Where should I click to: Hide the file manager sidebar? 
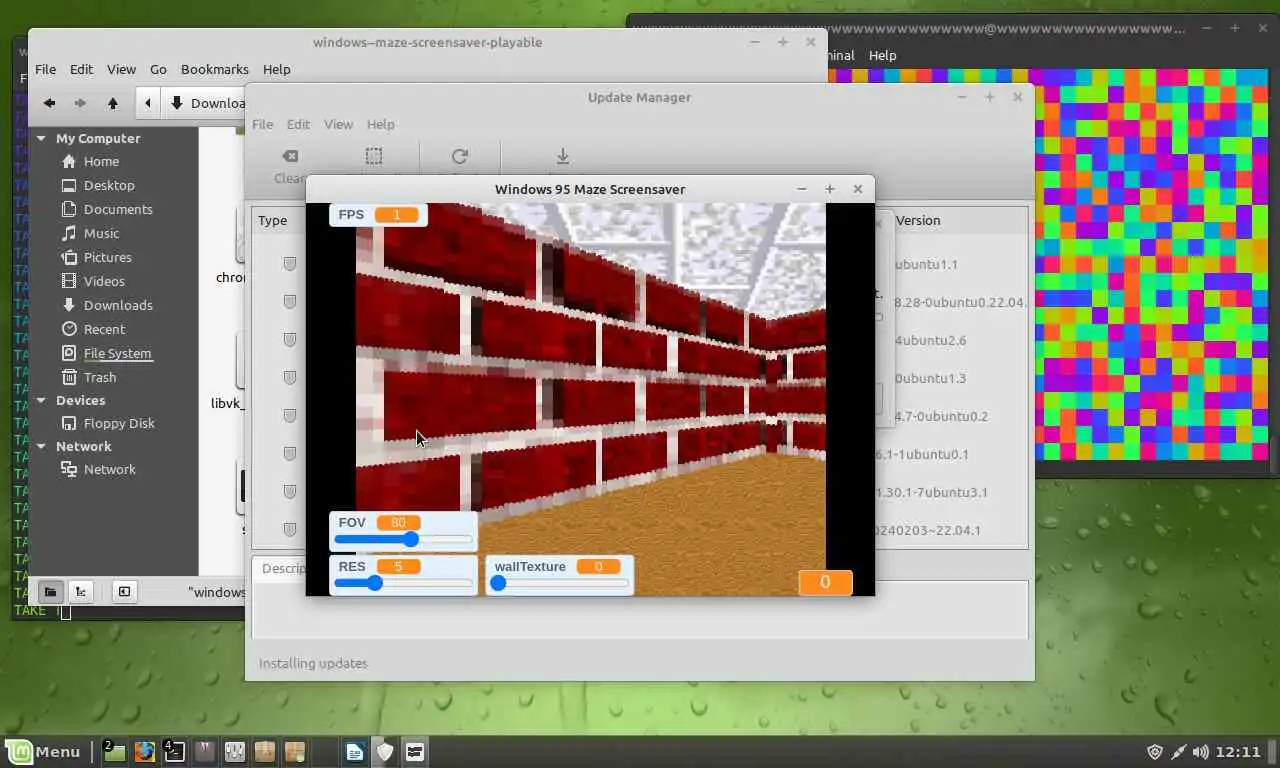pos(124,591)
